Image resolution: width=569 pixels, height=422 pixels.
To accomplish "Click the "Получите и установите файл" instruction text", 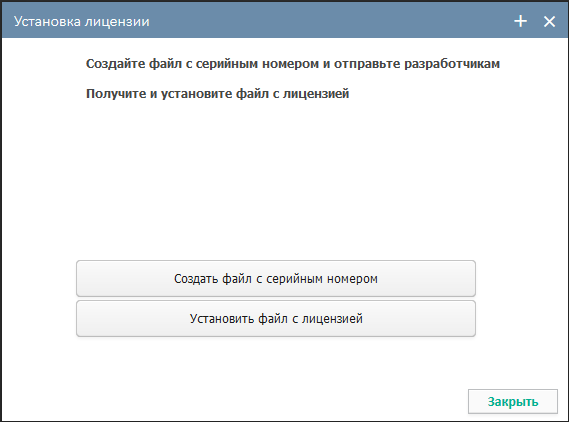I will tap(177, 94).
